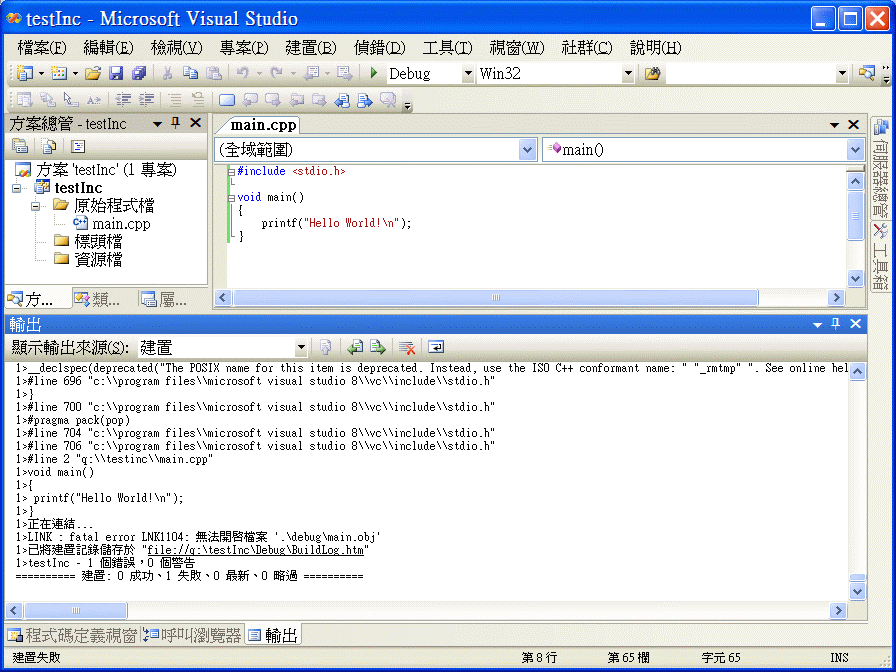
Task: Open the 建置(B) menu
Action: 311,48
